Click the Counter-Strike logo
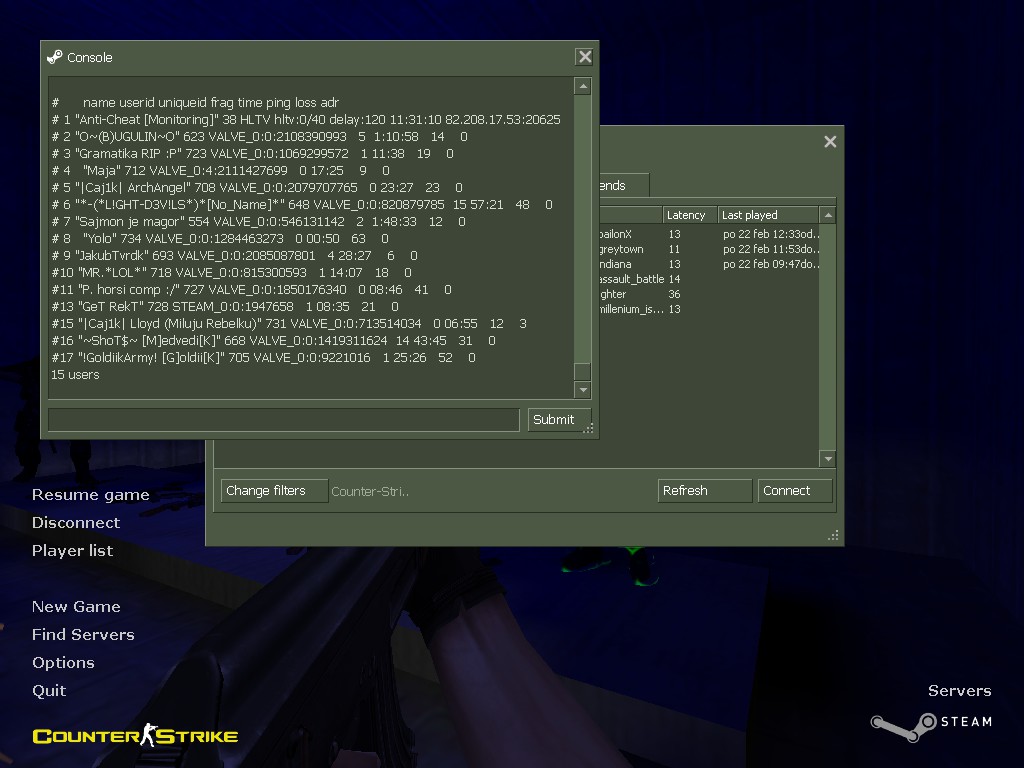The image size is (1024, 768). click(135, 735)
